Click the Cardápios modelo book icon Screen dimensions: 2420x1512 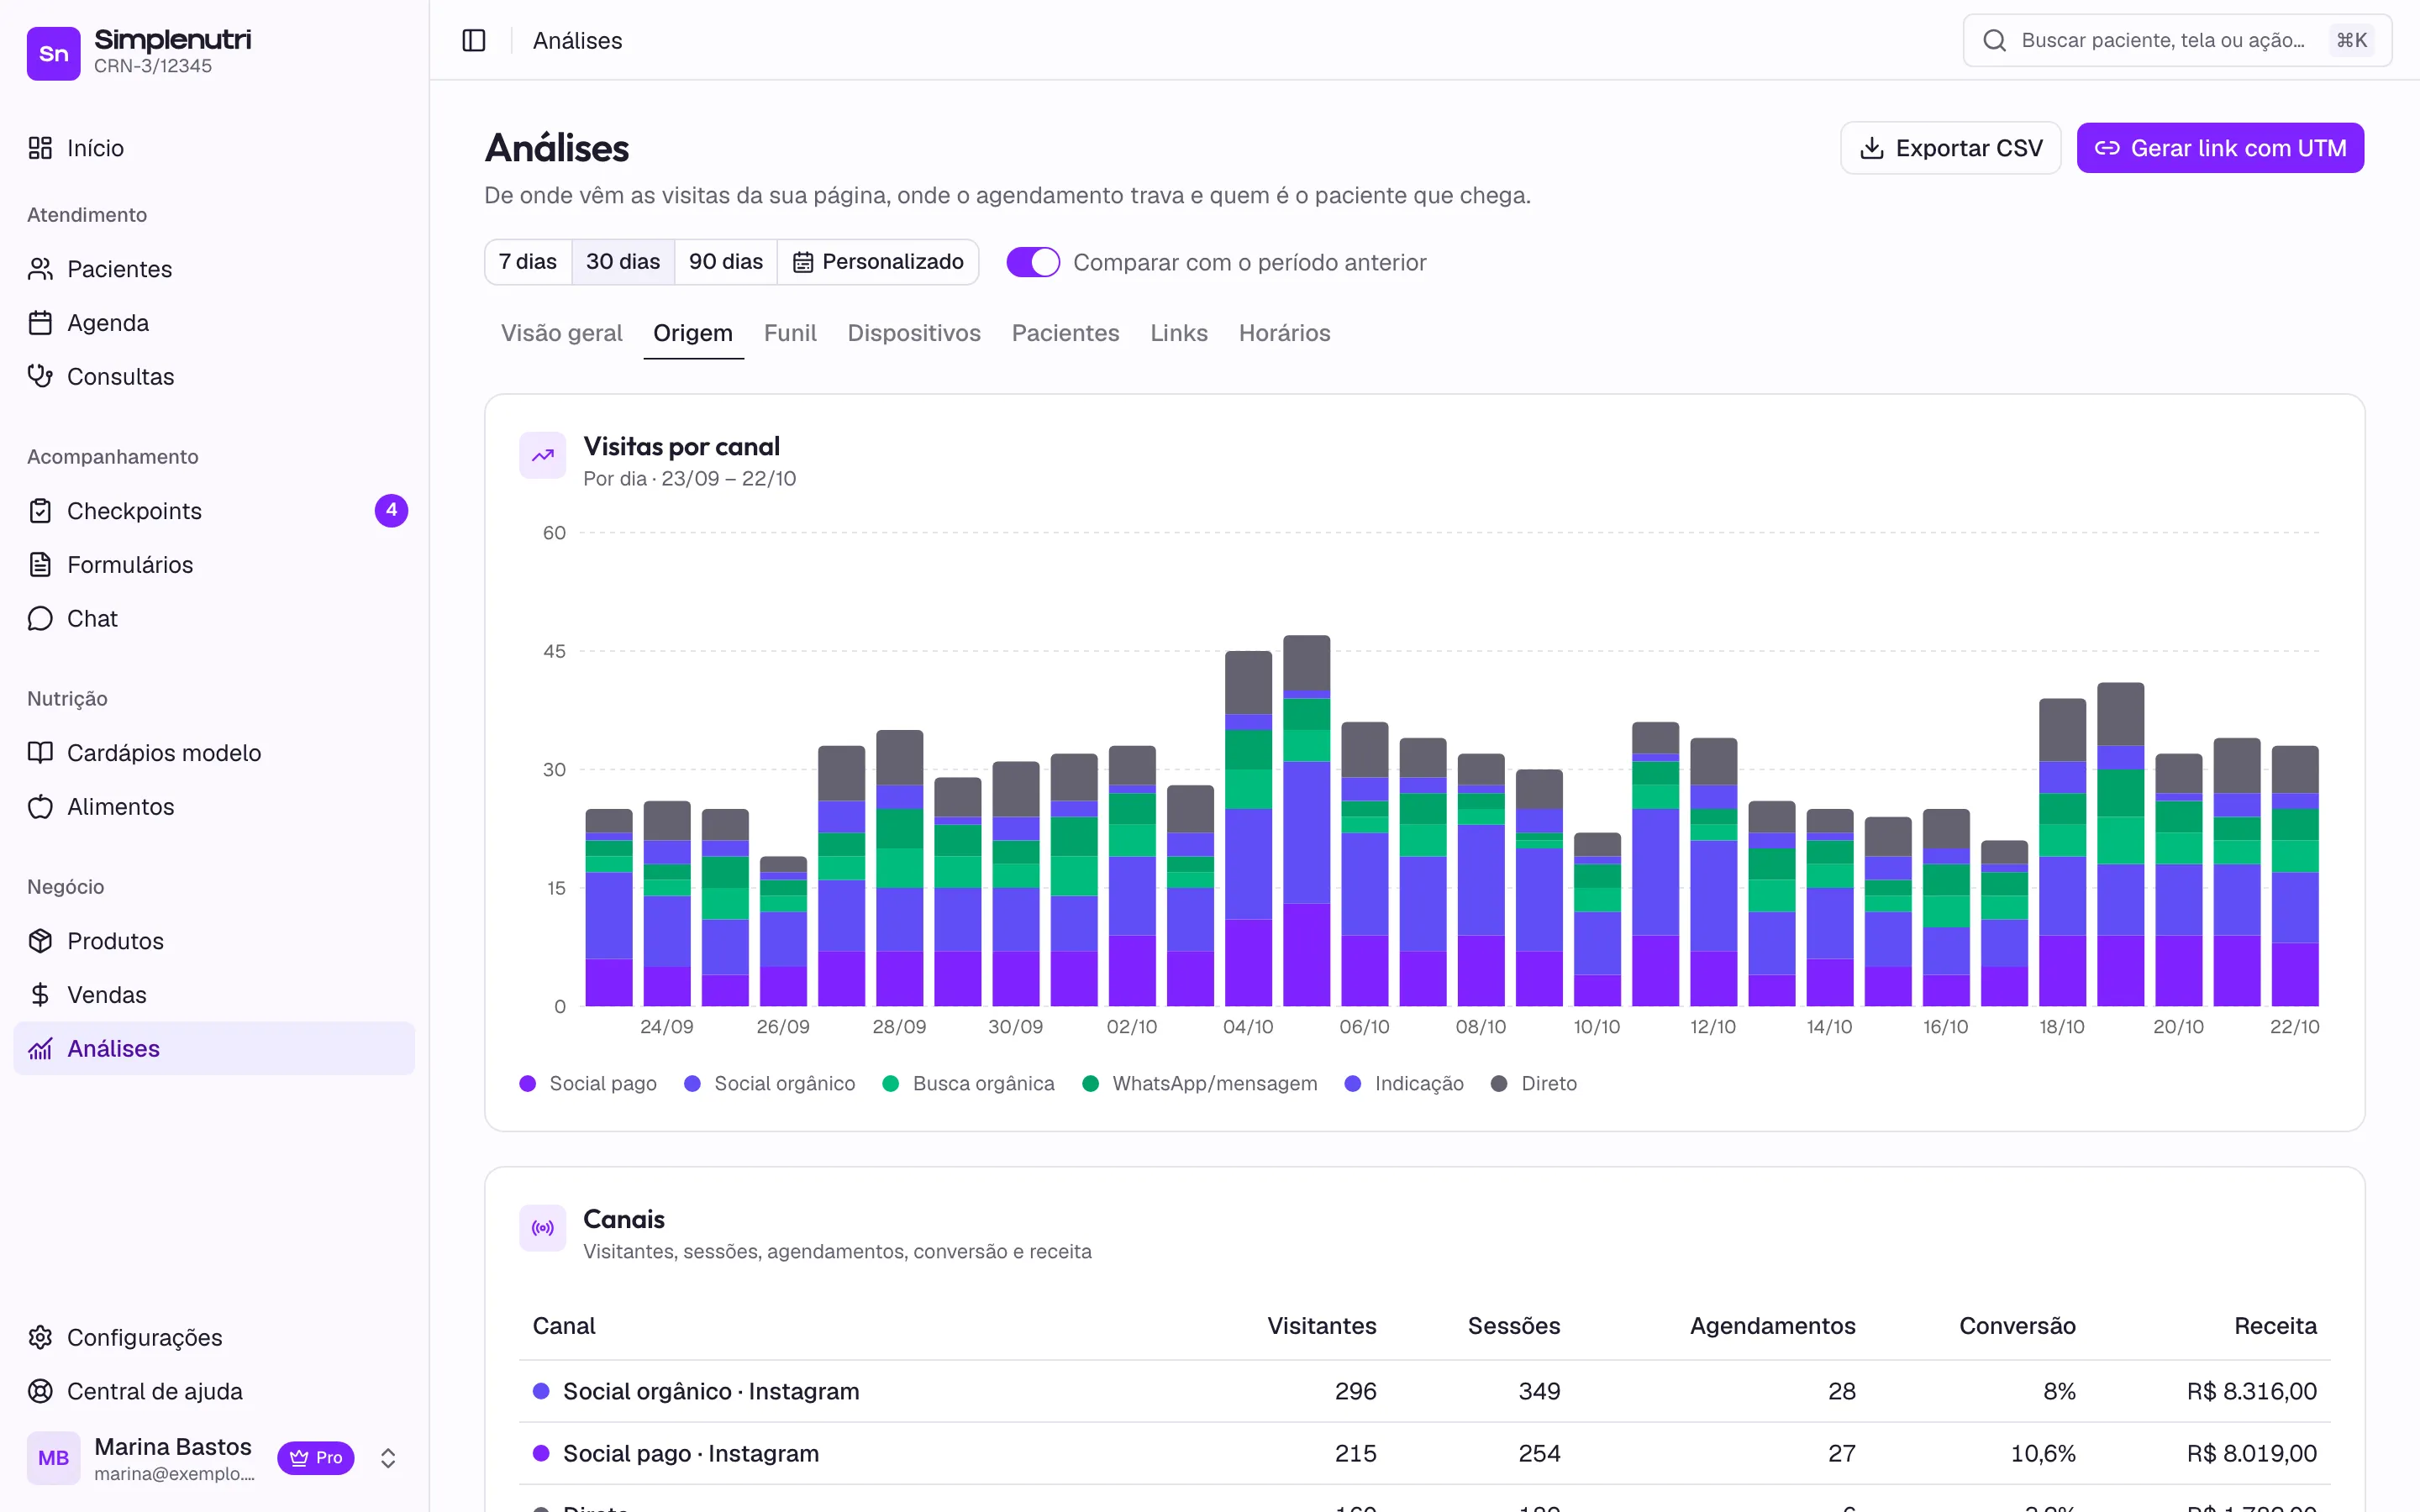[x=40, y=753]
